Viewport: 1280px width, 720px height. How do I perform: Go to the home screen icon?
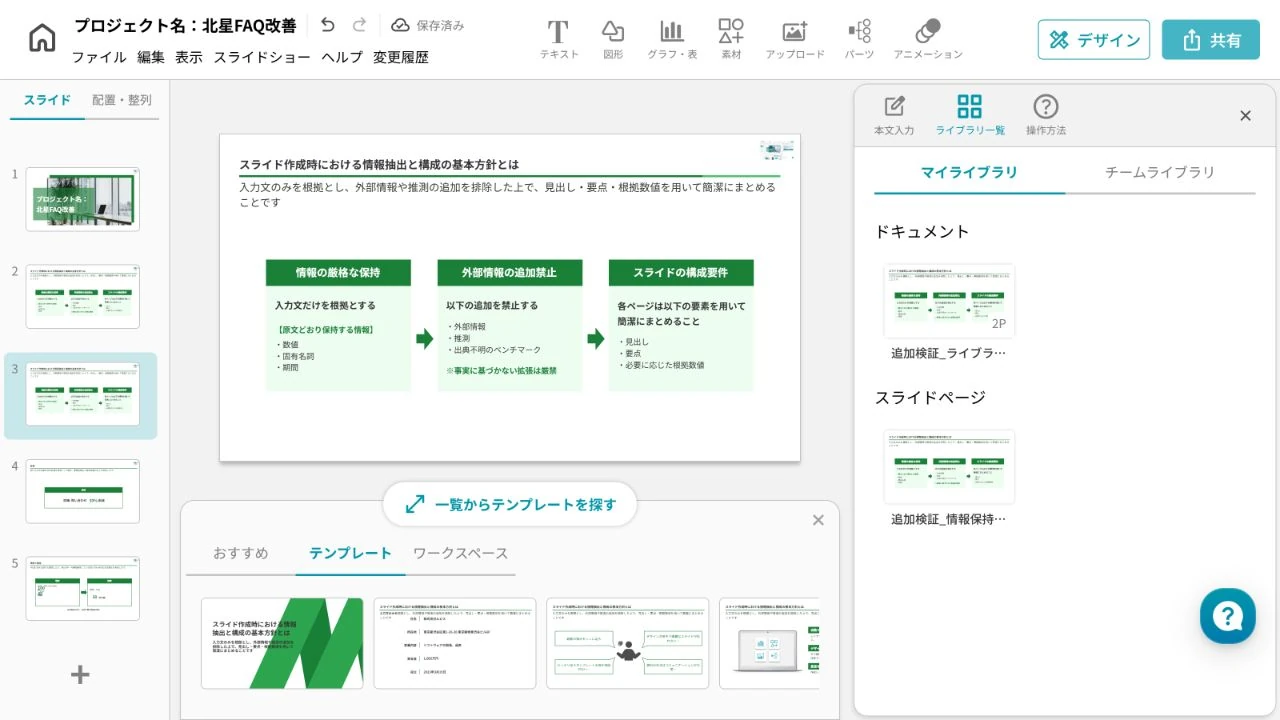42,39
